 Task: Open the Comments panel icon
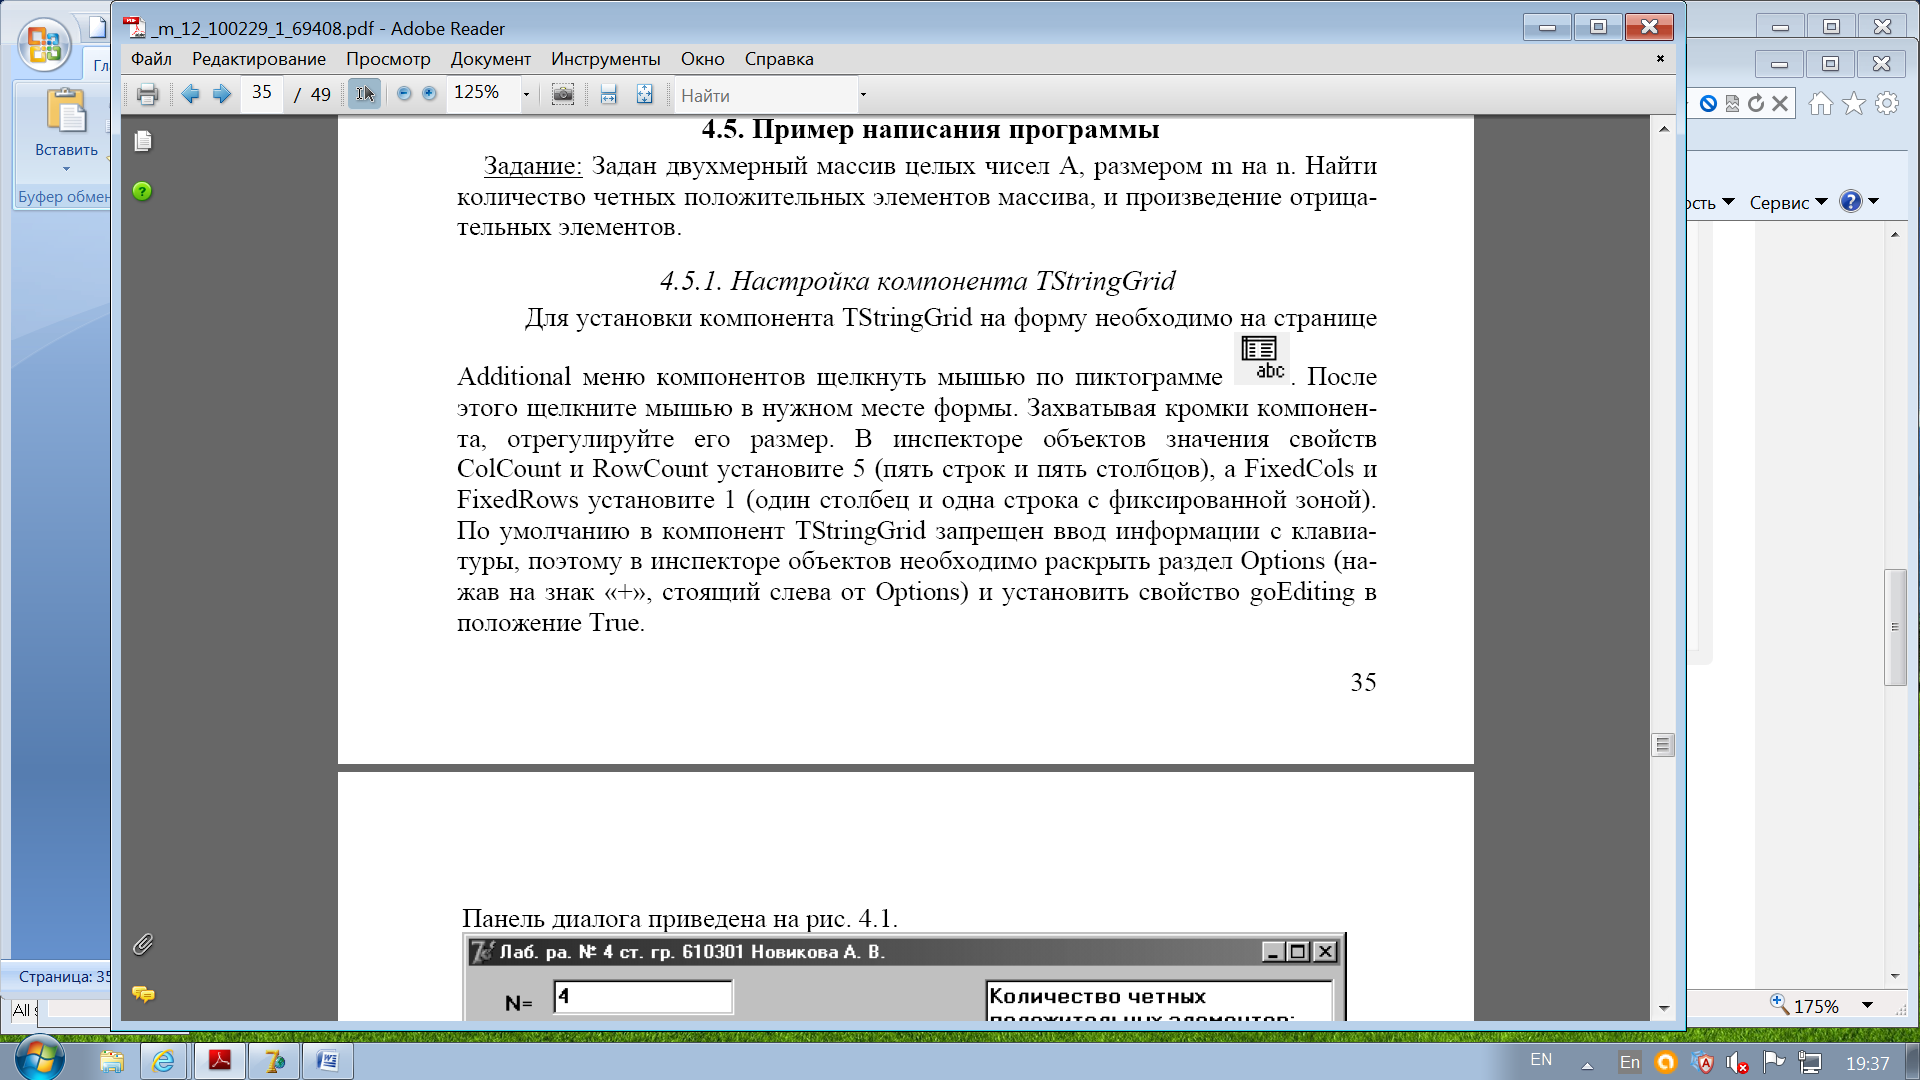pos(143,994)
